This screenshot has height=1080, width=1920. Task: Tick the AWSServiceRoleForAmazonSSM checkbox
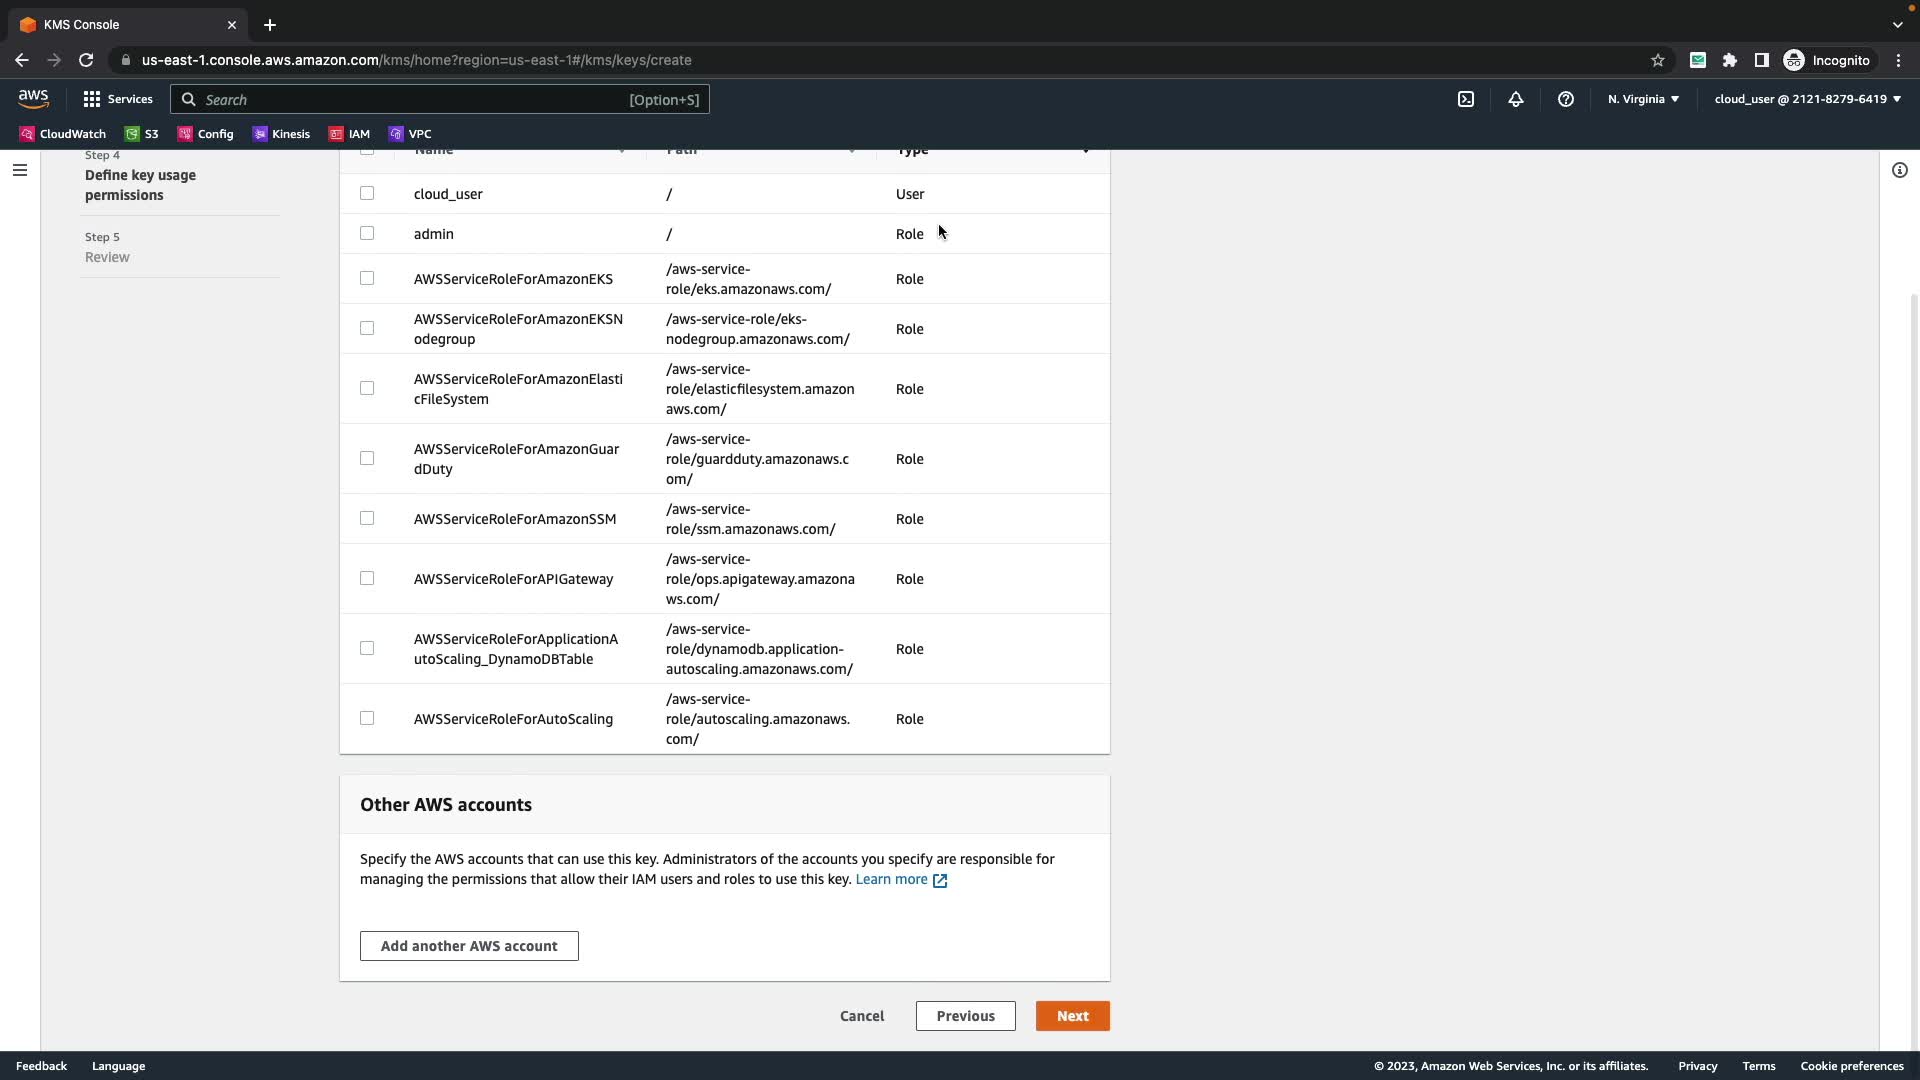tap(367, 518)
